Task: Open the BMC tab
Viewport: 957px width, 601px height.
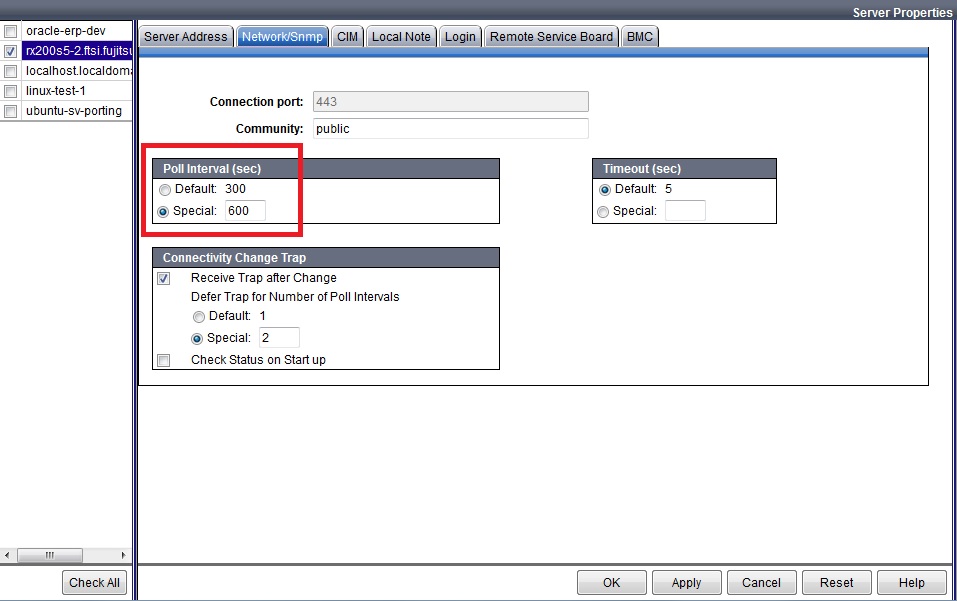Action: point(639,36)
